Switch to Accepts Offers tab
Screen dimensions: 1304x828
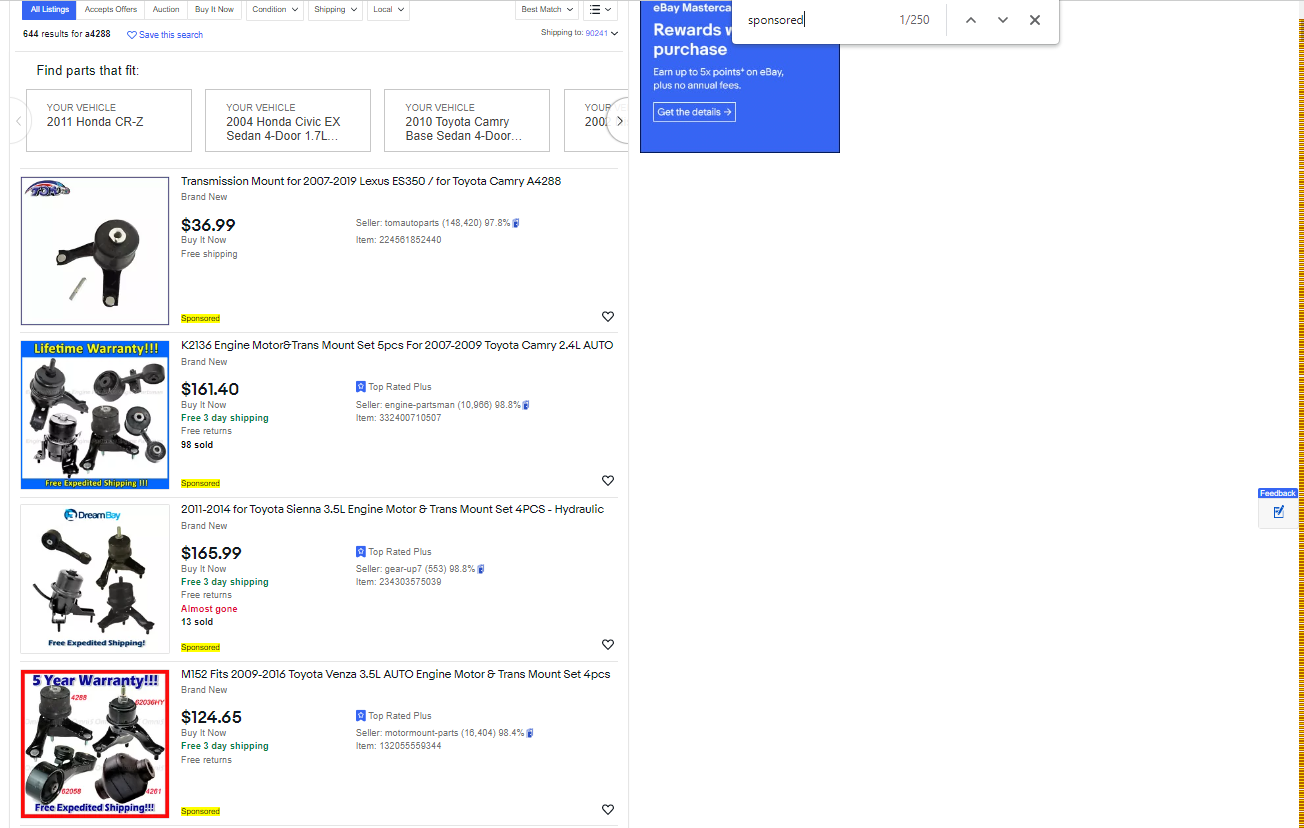111,10
